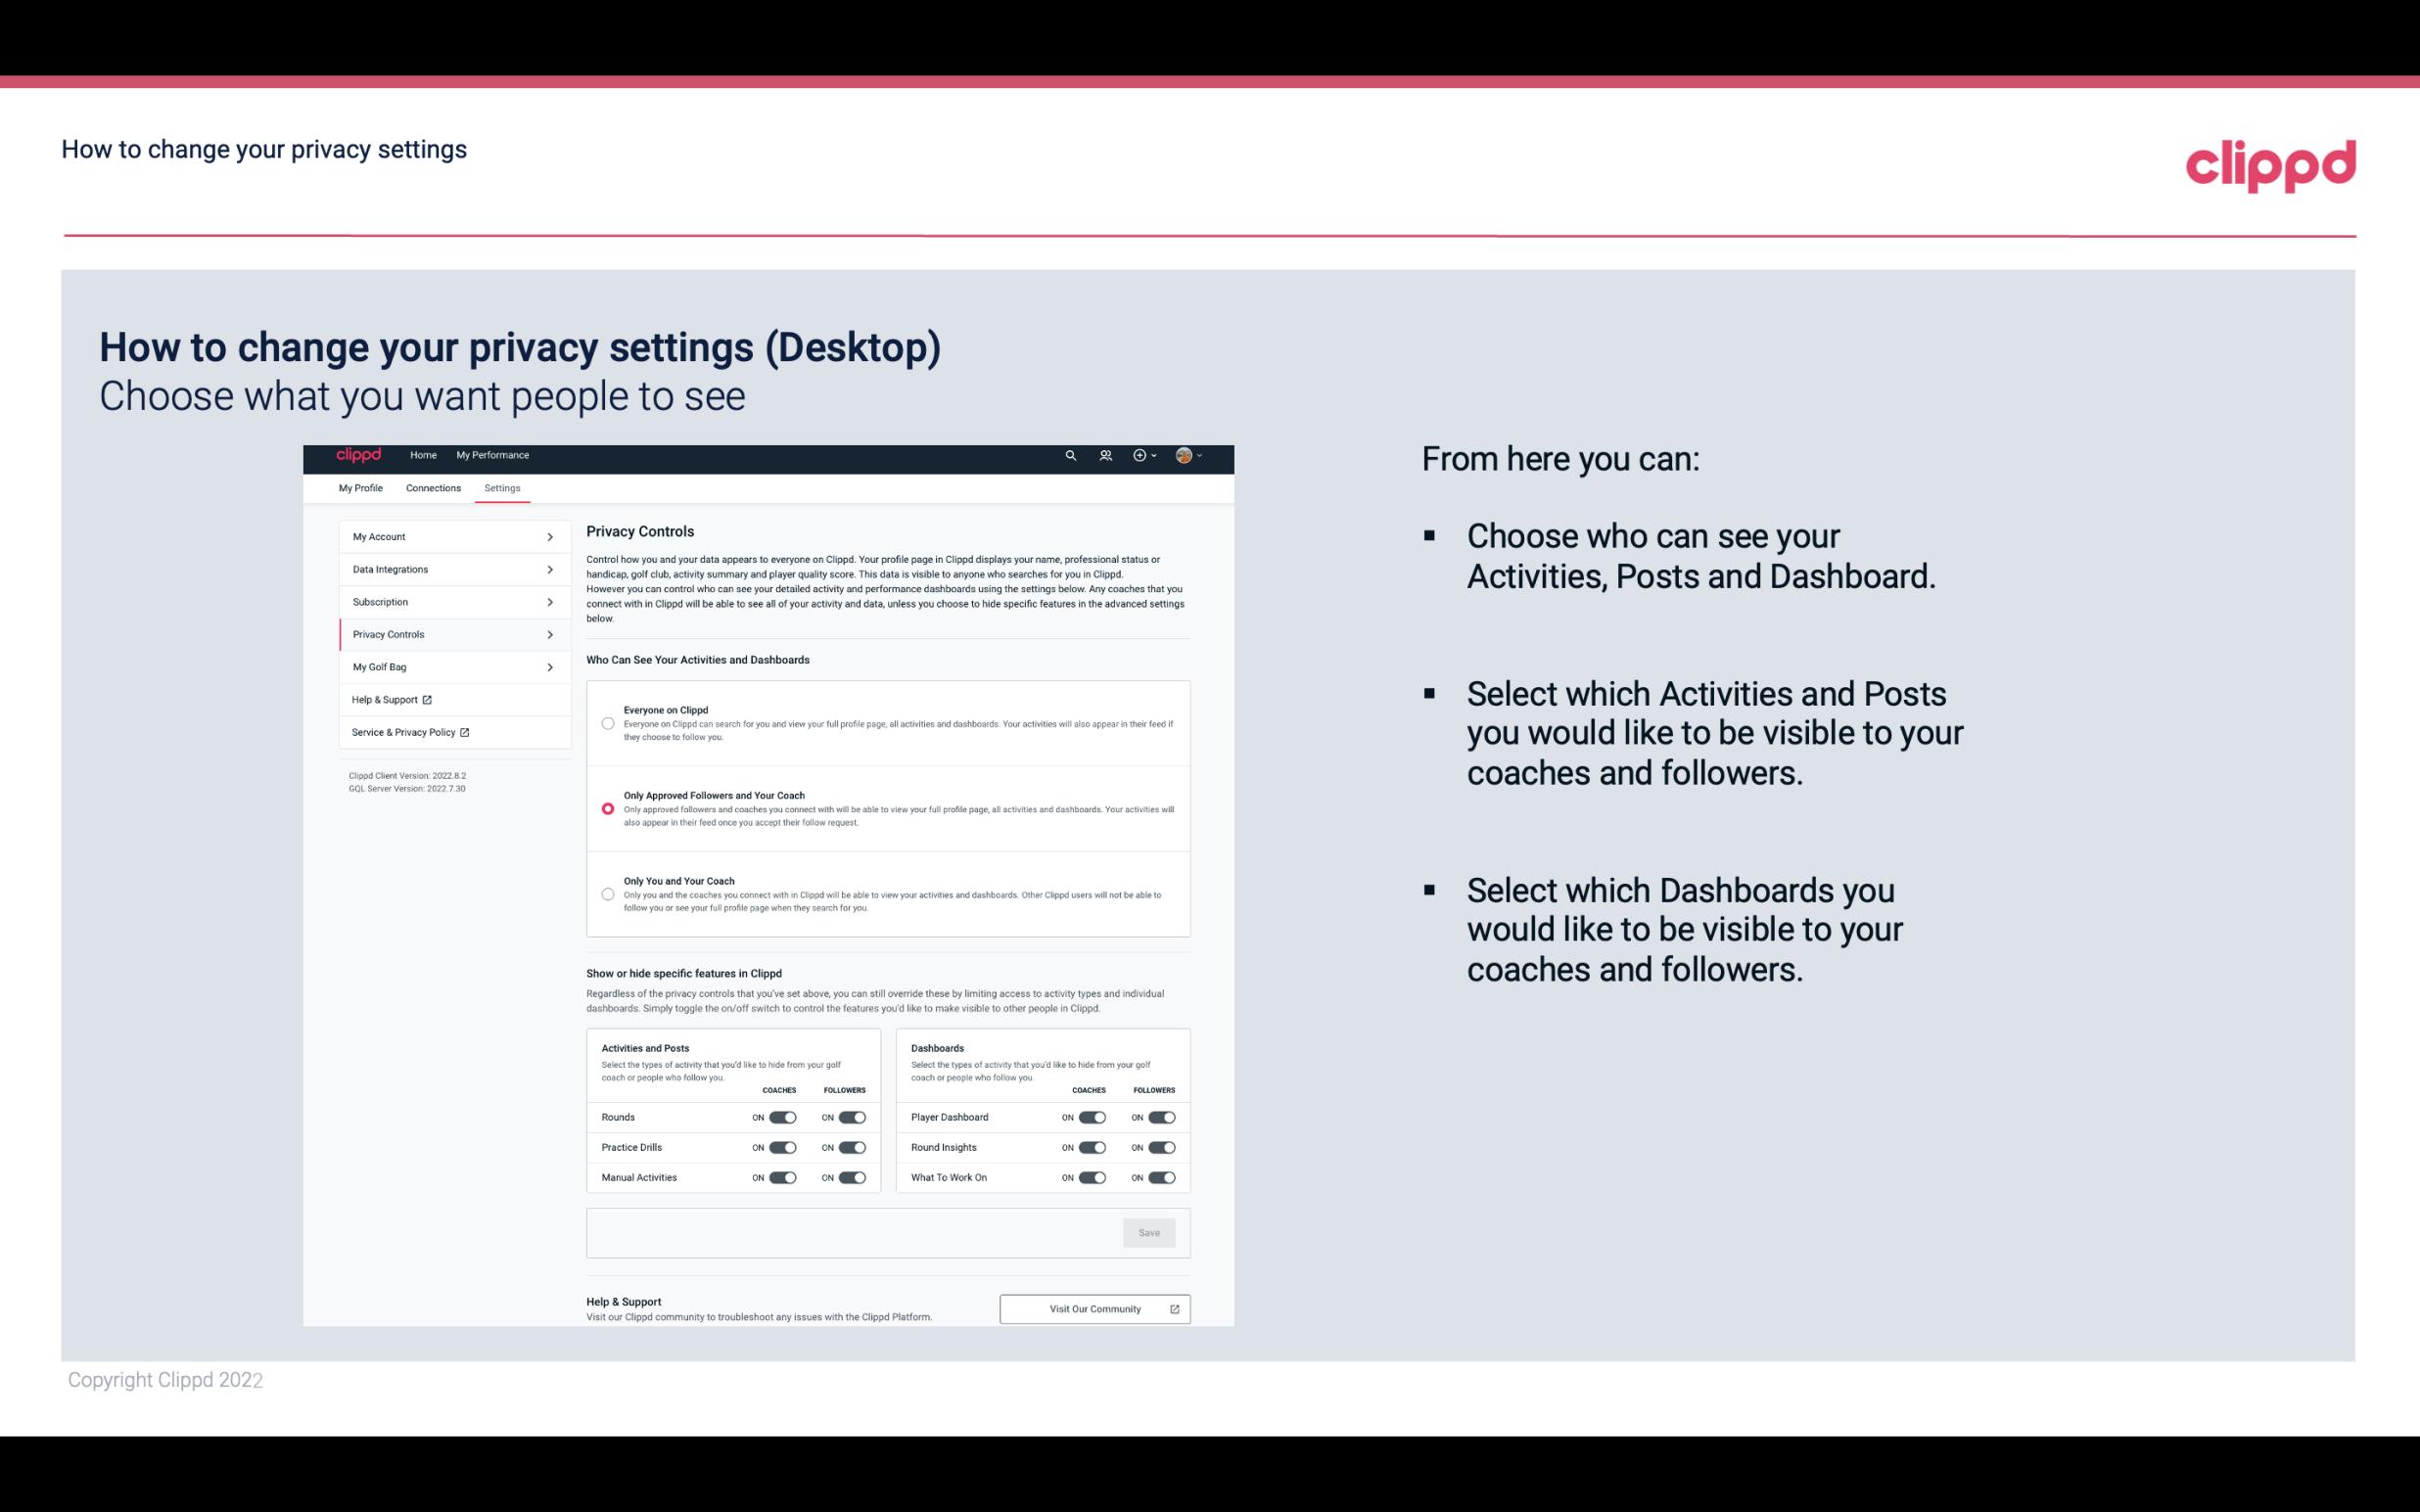2420x1512 pixels.
Task: Toggle Rounds visibility for Followers off
Action: 852,1117
